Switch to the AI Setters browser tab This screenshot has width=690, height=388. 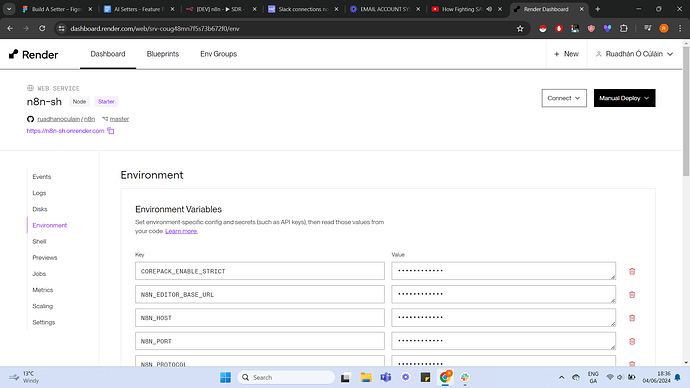point(138,9)
